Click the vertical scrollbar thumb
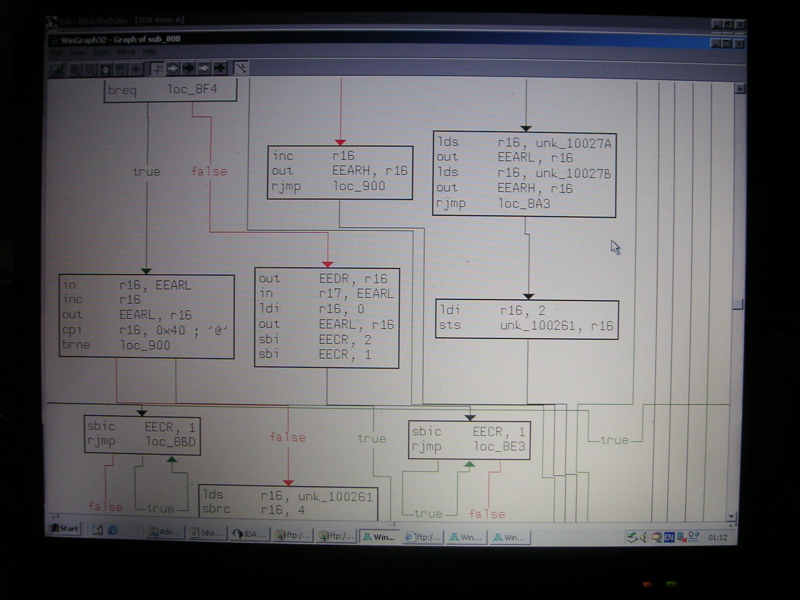Image resolution: width=800 pixels, height=600 pixels. (739, 304)
